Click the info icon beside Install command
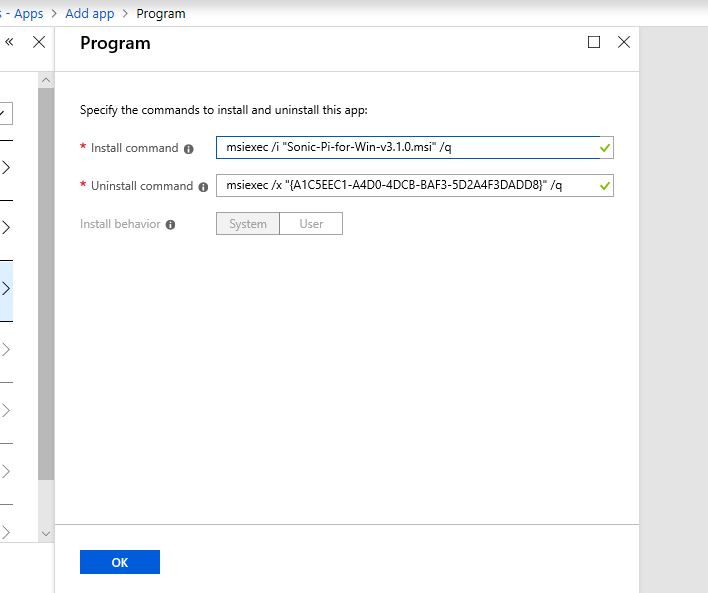This screenshot has height=593, width=708. click(188, 148)
